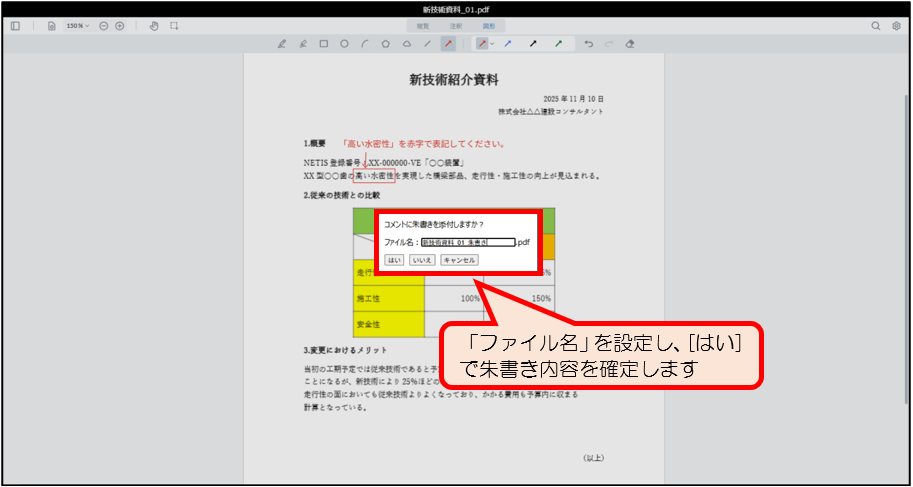Enable the hand pan tool

[x=153, y=25]
